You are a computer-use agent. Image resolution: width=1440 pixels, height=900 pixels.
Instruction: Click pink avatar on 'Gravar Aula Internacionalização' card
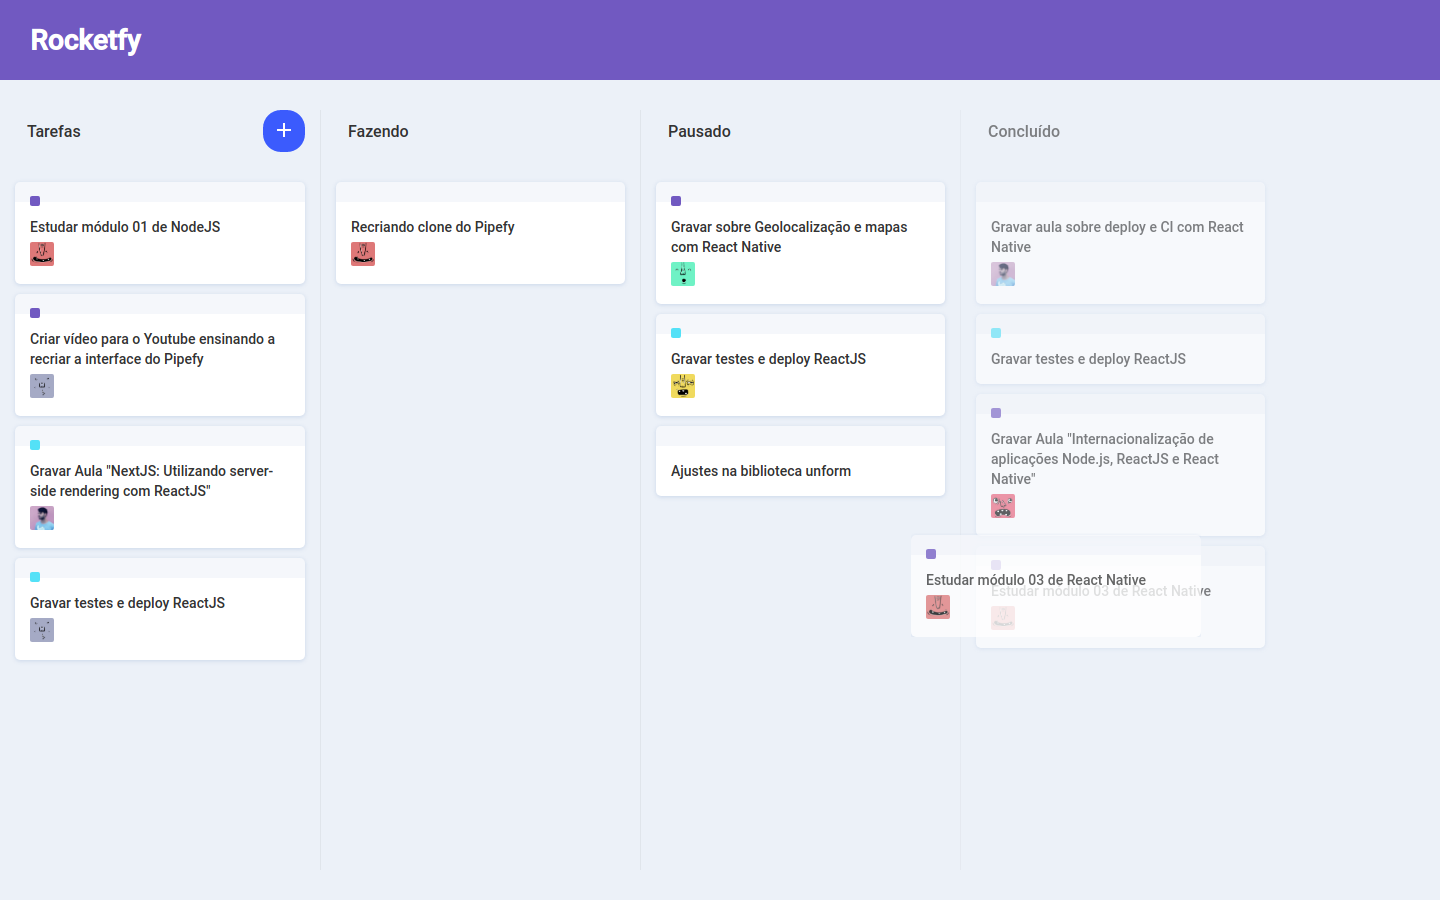pyautogui.click(x=1003, y=506)
